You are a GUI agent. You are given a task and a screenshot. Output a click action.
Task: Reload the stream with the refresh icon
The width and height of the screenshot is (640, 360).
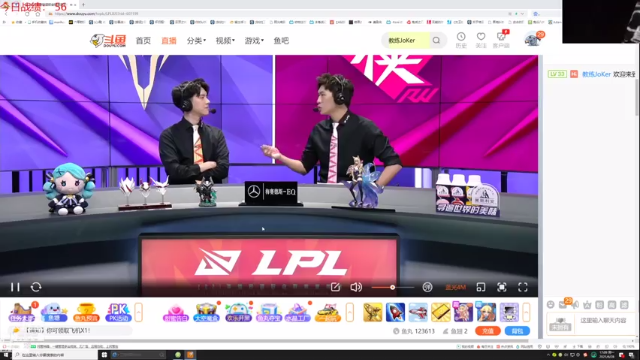(36, 287)
